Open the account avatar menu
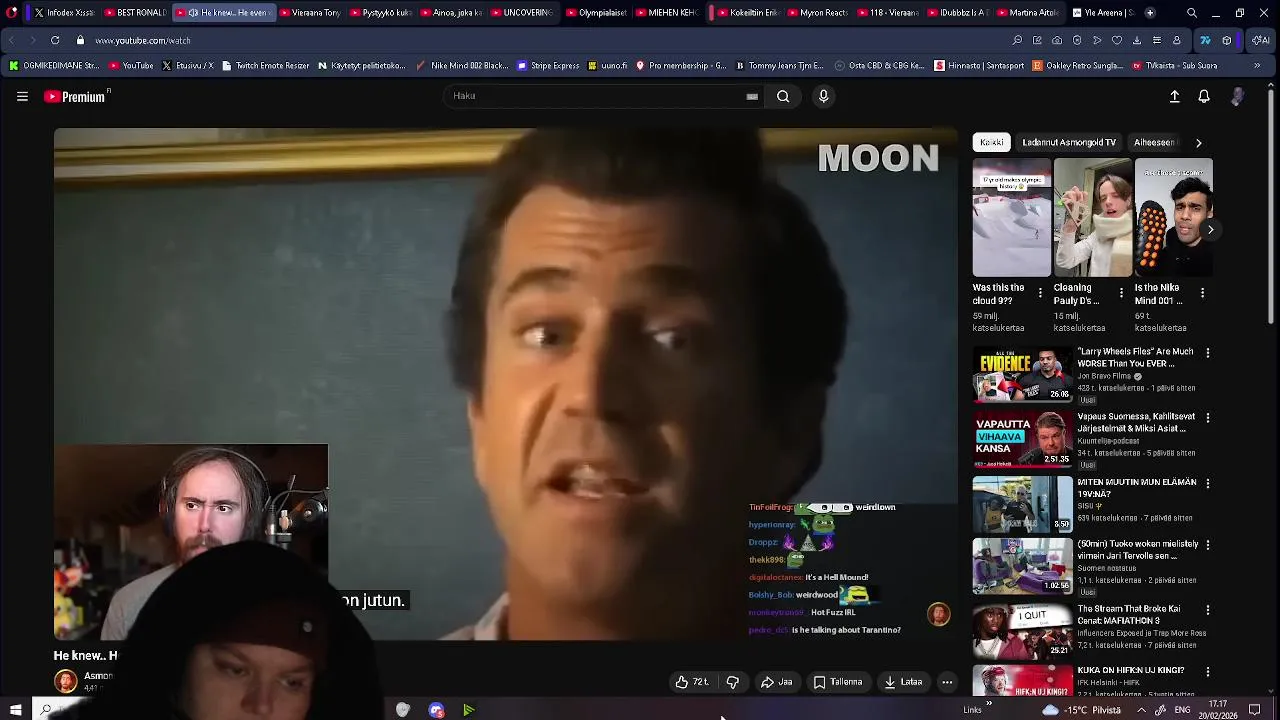Image resolution: width=1280 pixels, height=720 pixels. pyautogui.click(x=1238, y=97)
